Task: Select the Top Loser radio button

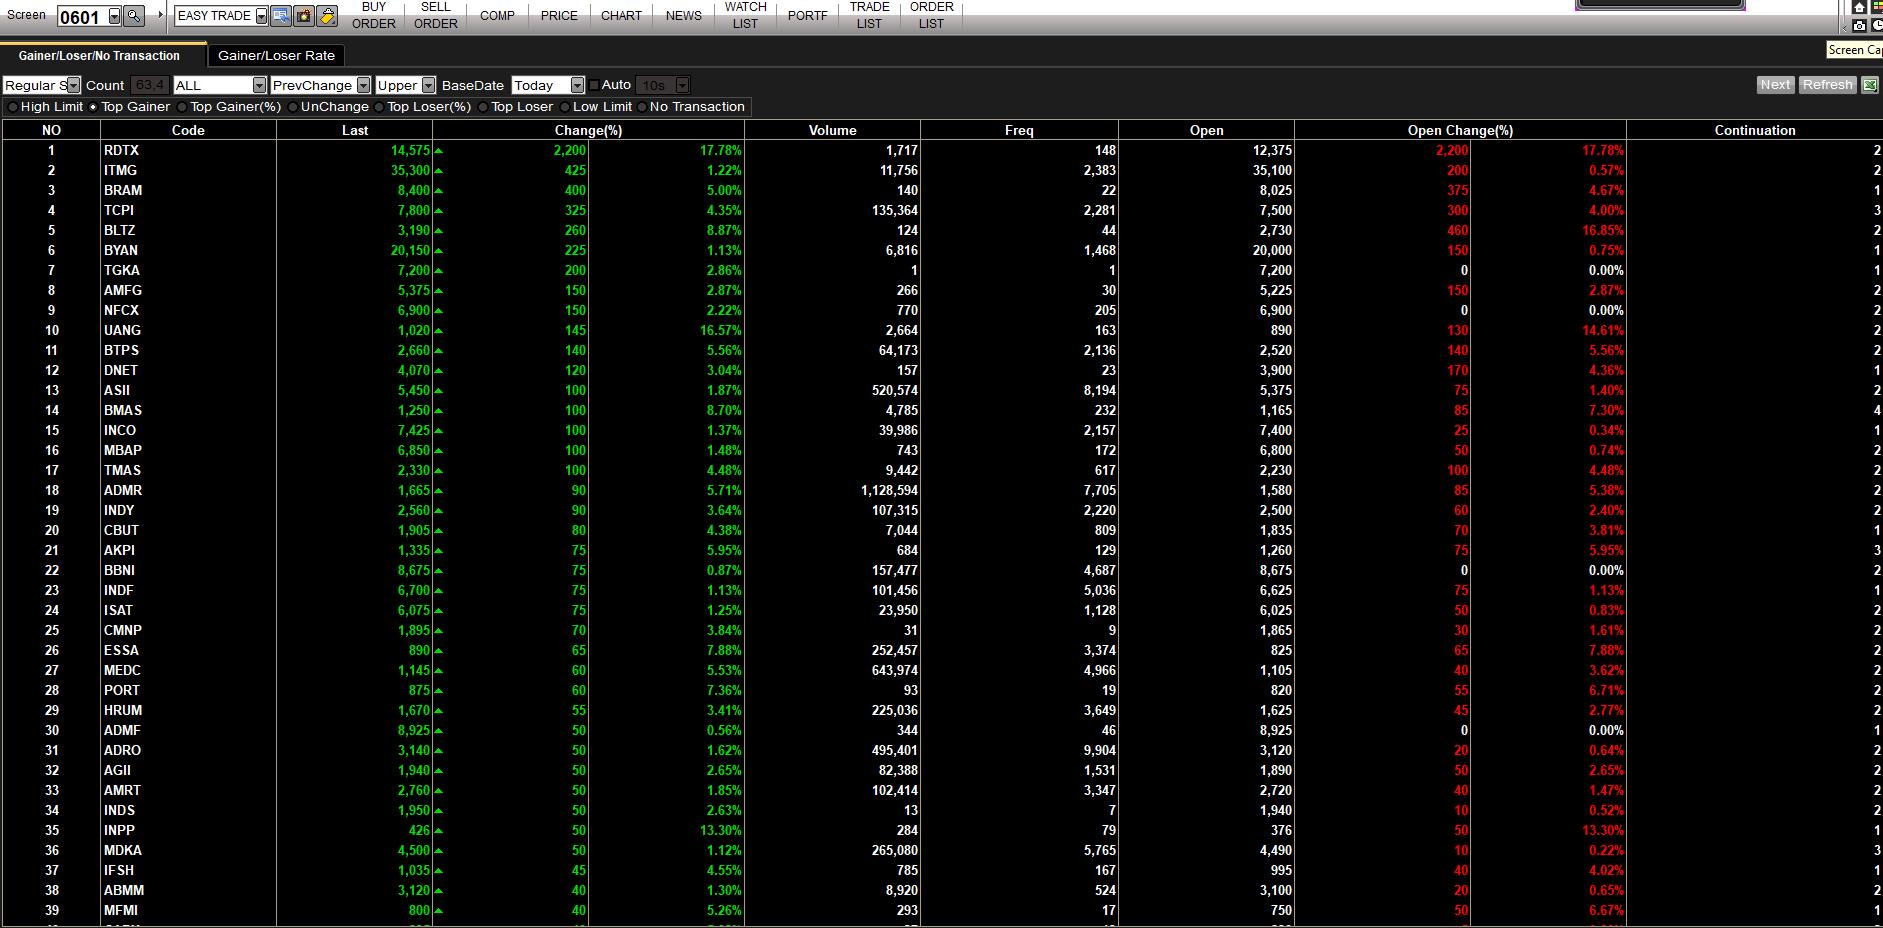Action: (483, 107)
